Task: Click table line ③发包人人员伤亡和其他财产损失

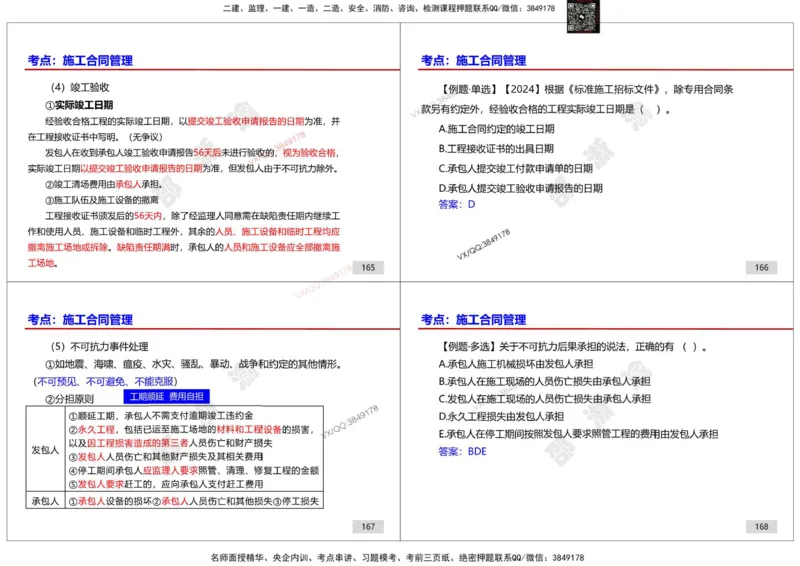Action: click(x=166, y=456)
